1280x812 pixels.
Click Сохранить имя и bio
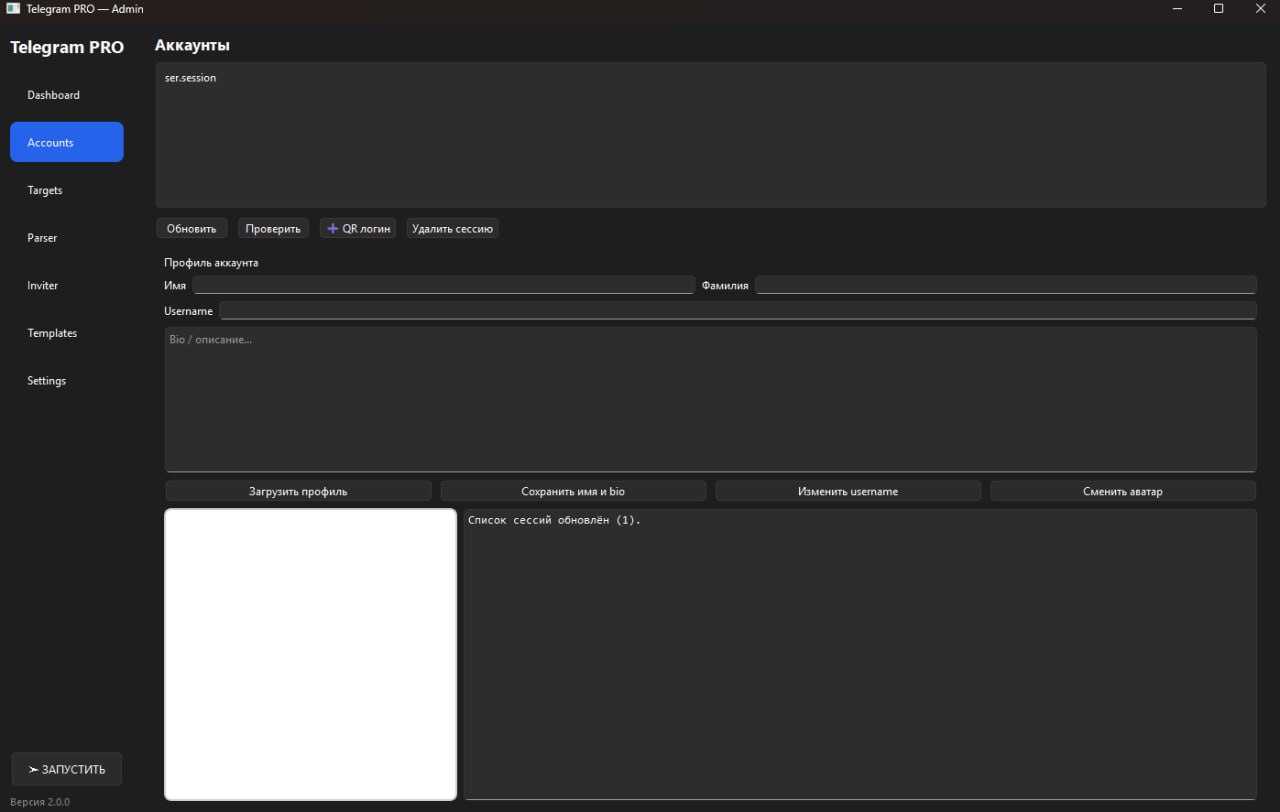(573, 491)
